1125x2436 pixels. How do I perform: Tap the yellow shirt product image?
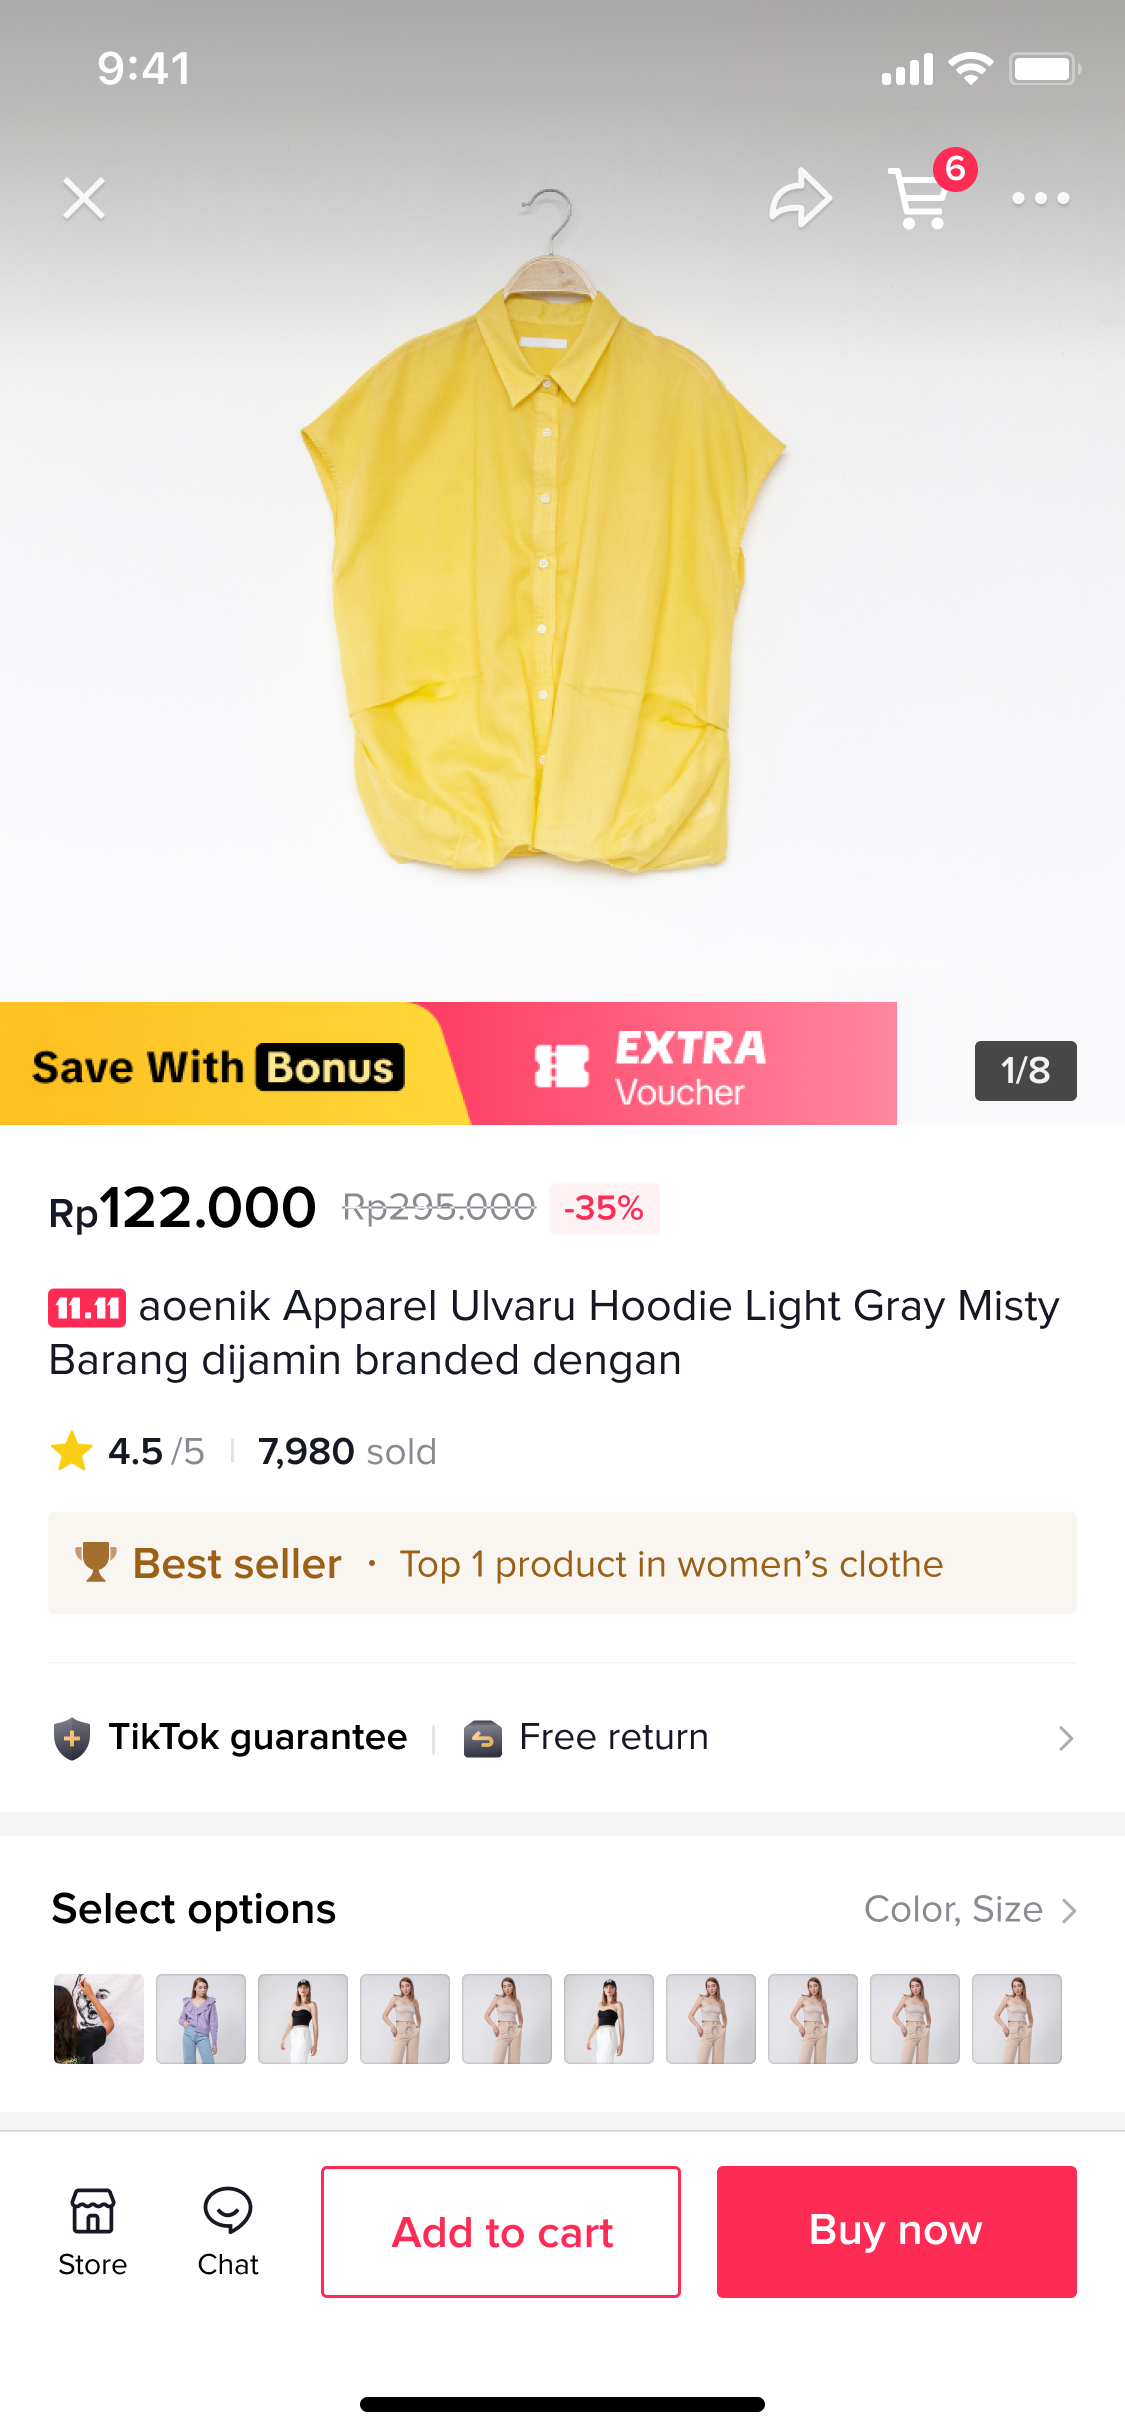click(x=545, y=560)
